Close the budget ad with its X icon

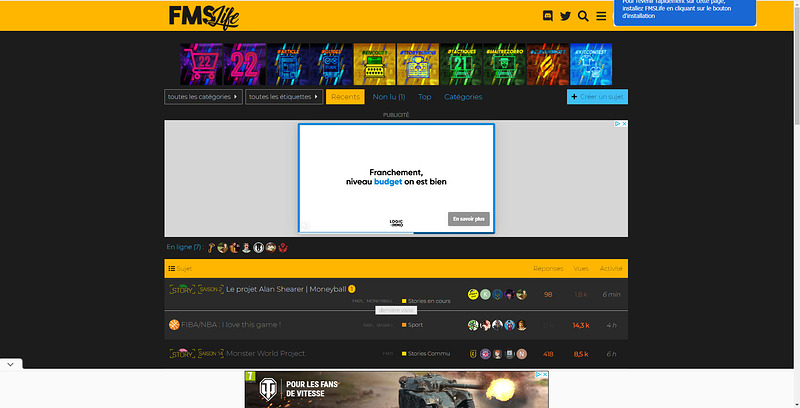[624, 123]
